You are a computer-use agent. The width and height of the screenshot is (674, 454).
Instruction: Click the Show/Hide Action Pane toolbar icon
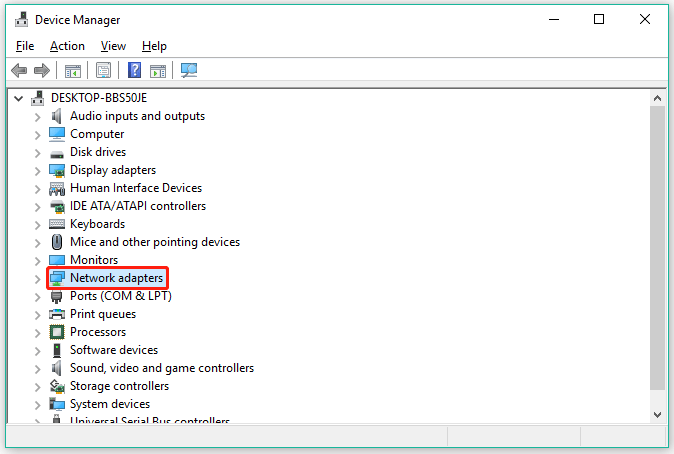coord(158,70)
